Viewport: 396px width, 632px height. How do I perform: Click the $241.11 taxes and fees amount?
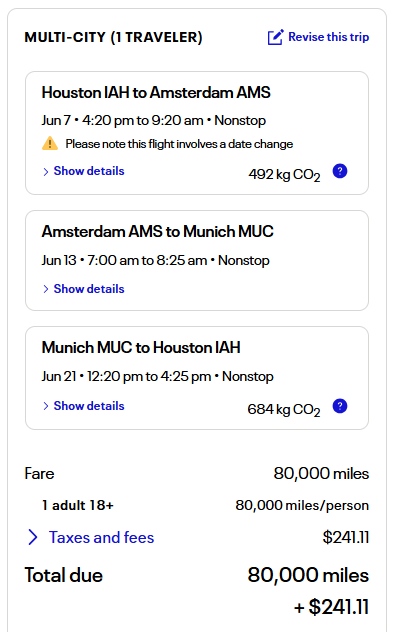(346, 537)
